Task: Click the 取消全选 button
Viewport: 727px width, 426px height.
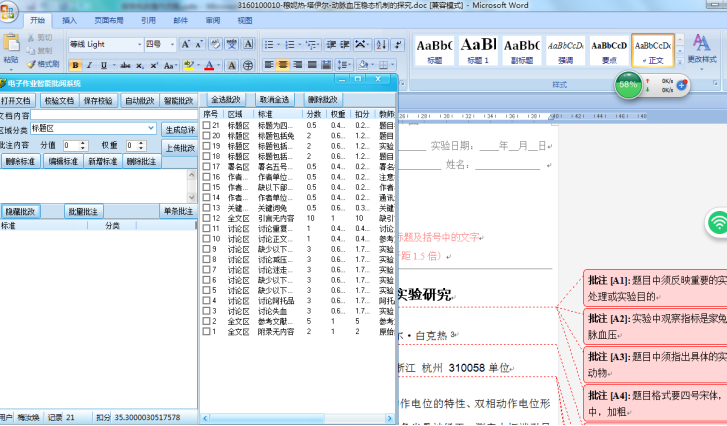Action: pos(274,100)
